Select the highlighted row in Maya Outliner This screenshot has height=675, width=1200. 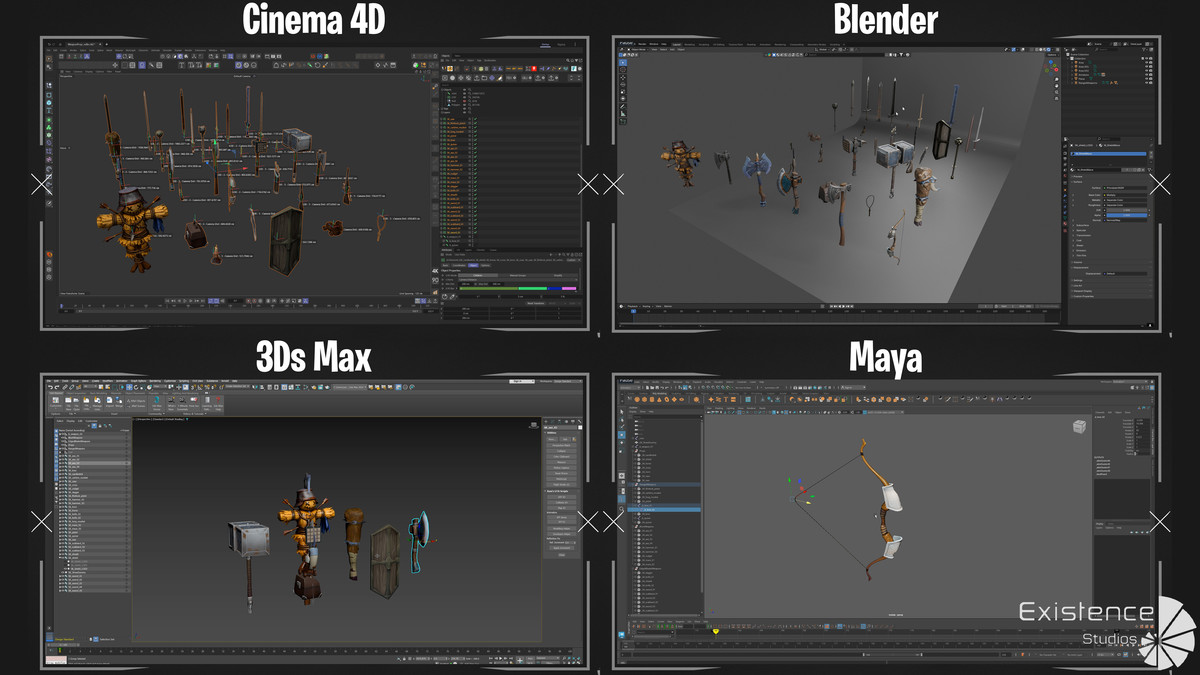coord(664,510)
